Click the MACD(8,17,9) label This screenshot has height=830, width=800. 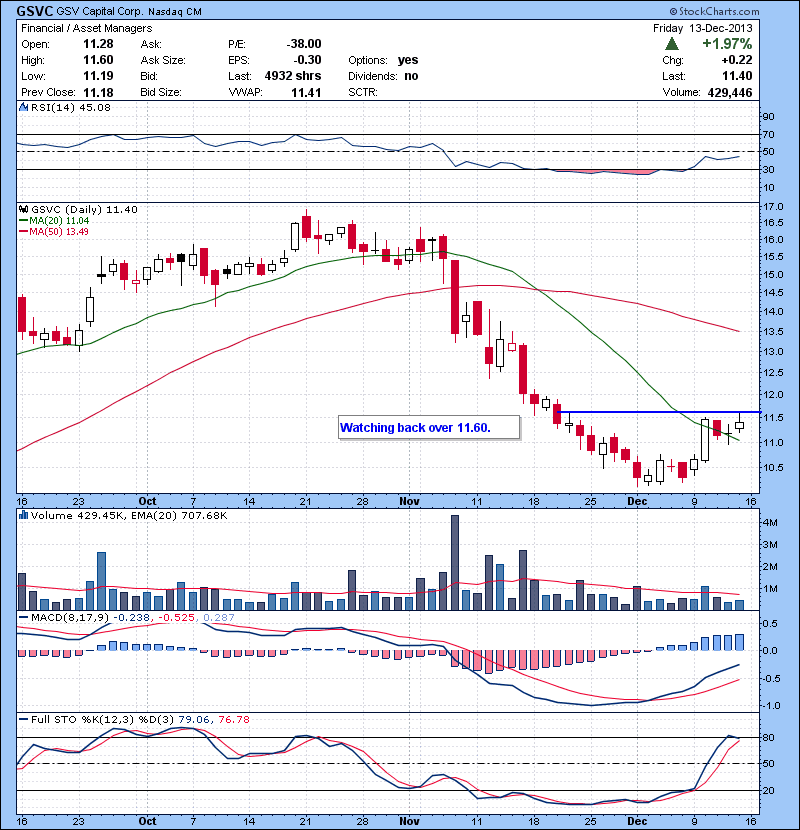click(x=70, y=617)
